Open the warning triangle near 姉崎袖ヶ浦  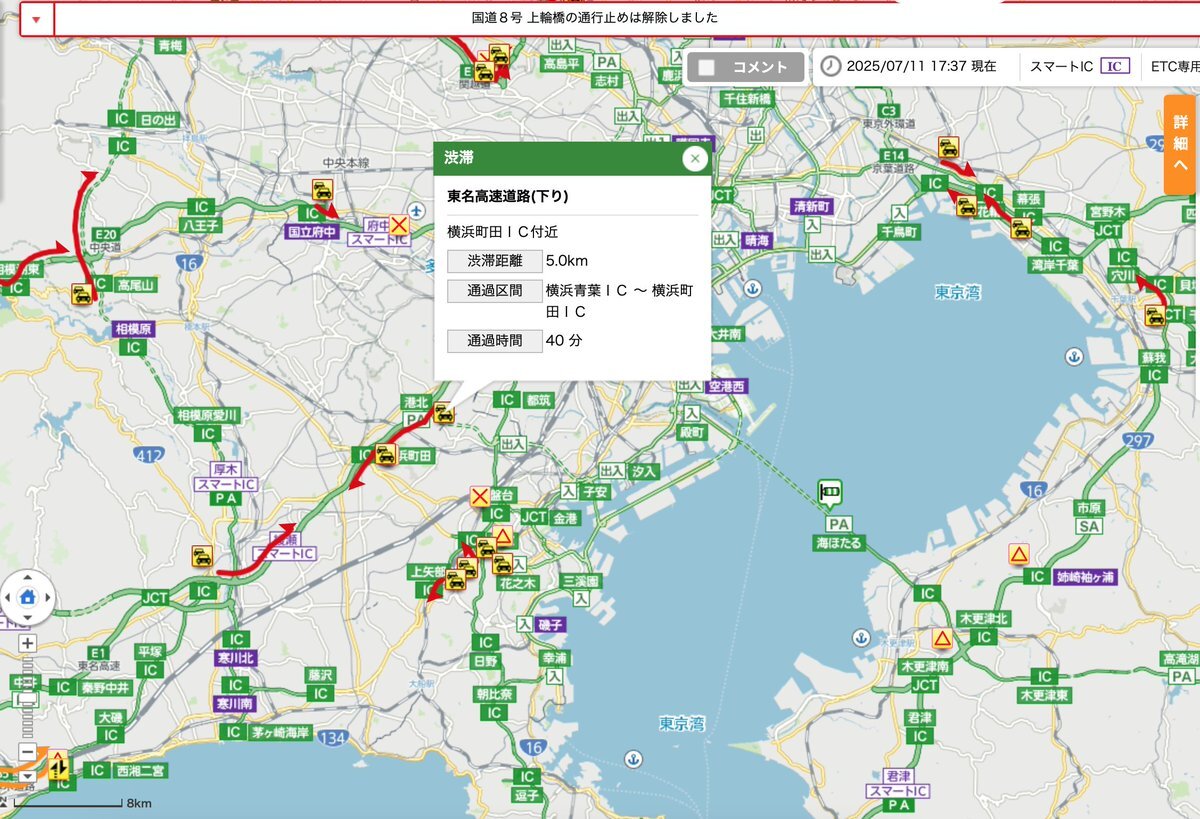(x=1019, y=553)
